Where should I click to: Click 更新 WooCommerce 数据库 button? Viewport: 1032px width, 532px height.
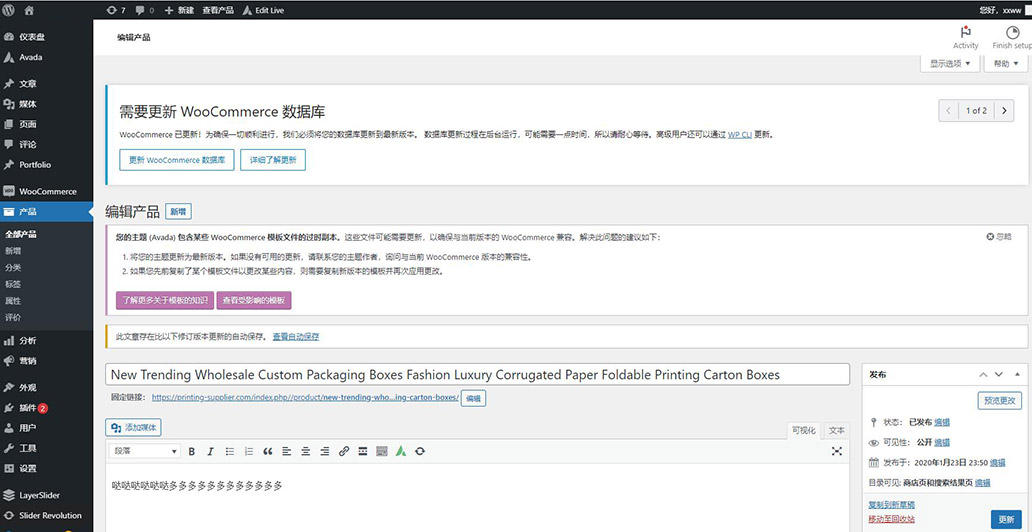pyautogui.click(x=177, y=160)
